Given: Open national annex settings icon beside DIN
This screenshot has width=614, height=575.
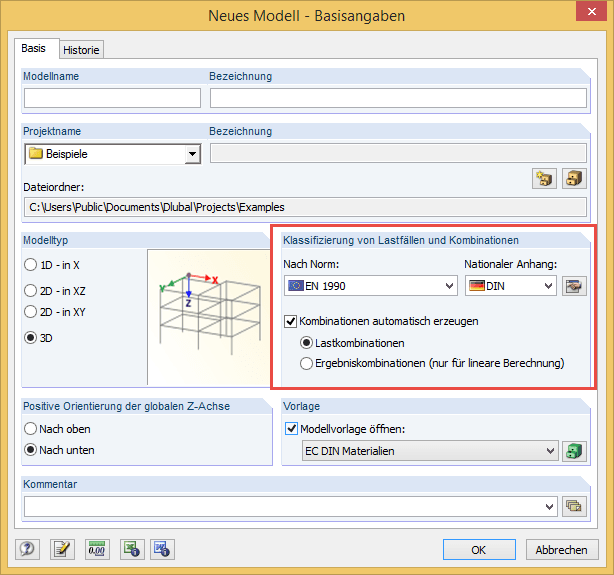Looking at the screenshot, I should tap(574, 286).
